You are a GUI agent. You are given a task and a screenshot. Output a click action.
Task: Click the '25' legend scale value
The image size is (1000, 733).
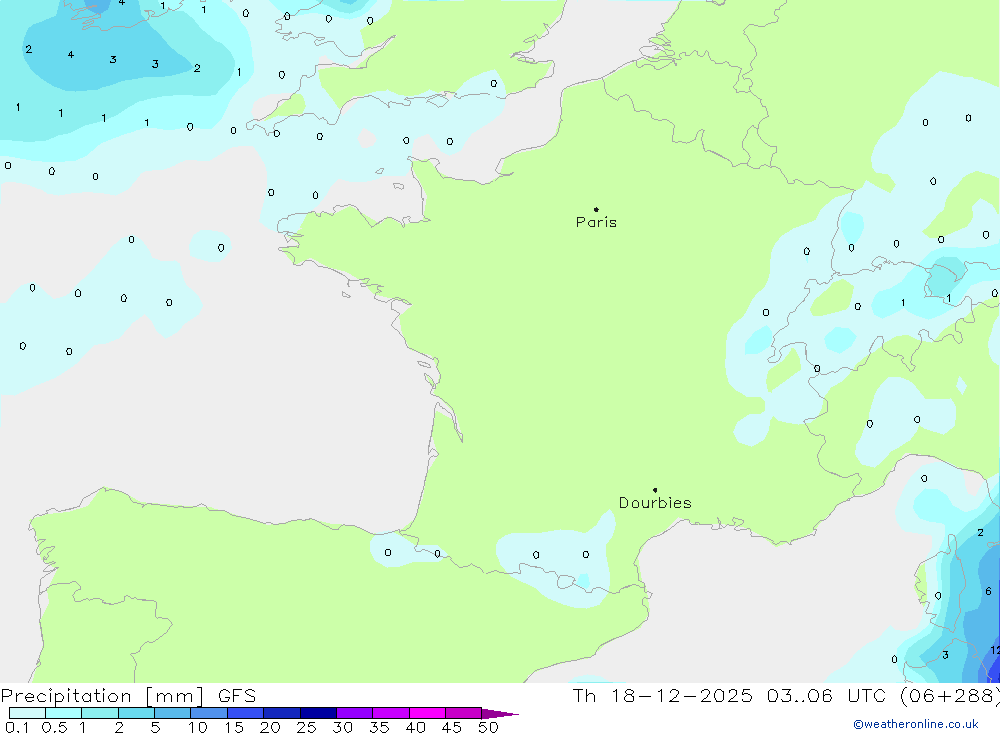(307, 727)
